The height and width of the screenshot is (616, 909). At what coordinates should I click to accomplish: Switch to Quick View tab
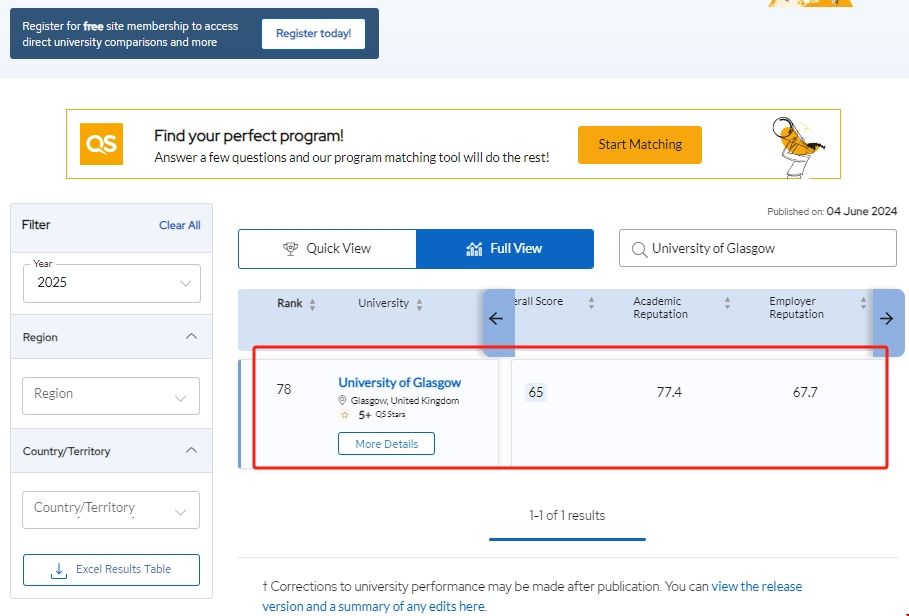(x=327, y=249)
